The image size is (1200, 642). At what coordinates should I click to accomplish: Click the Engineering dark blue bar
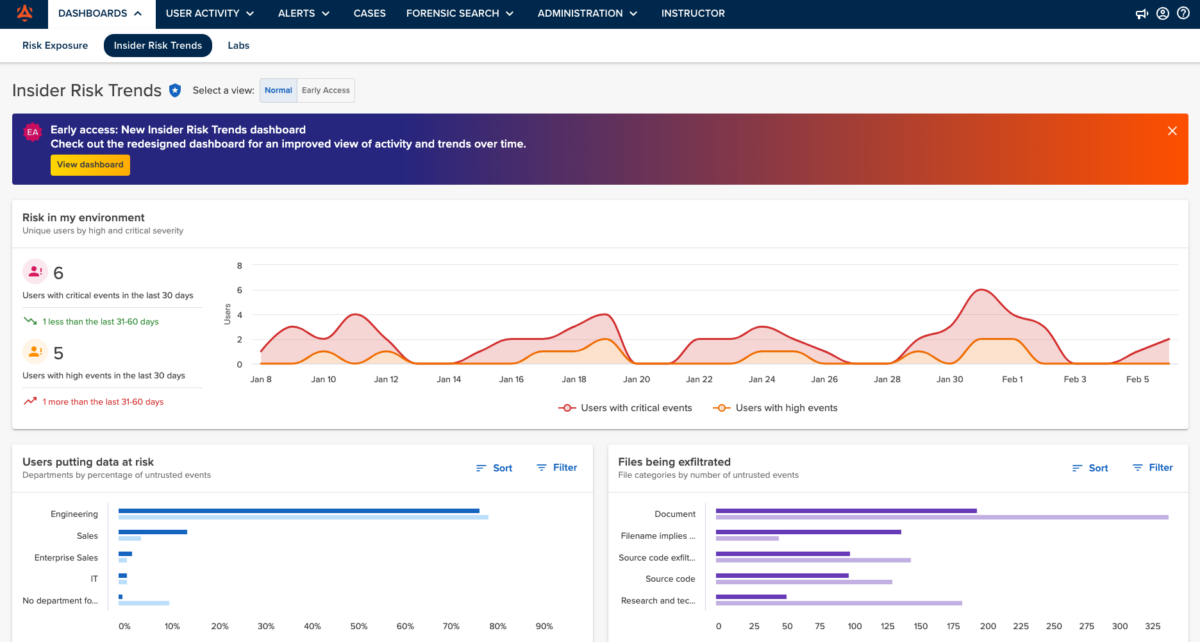coord(298,511)
